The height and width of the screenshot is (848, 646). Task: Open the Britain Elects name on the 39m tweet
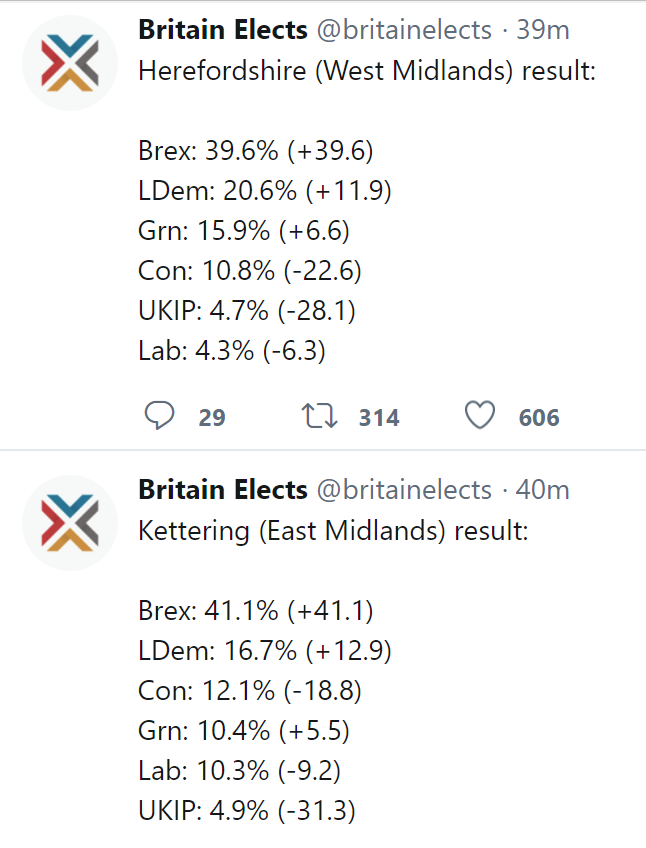click(223, 30)
